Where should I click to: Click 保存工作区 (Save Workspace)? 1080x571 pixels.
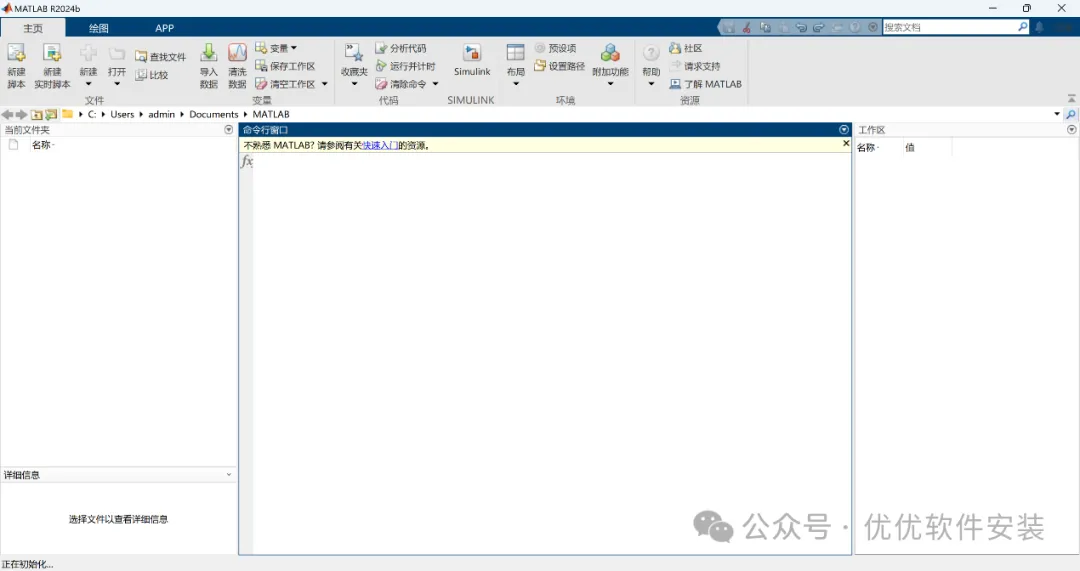pyautogui.click(x=285, y=66)
